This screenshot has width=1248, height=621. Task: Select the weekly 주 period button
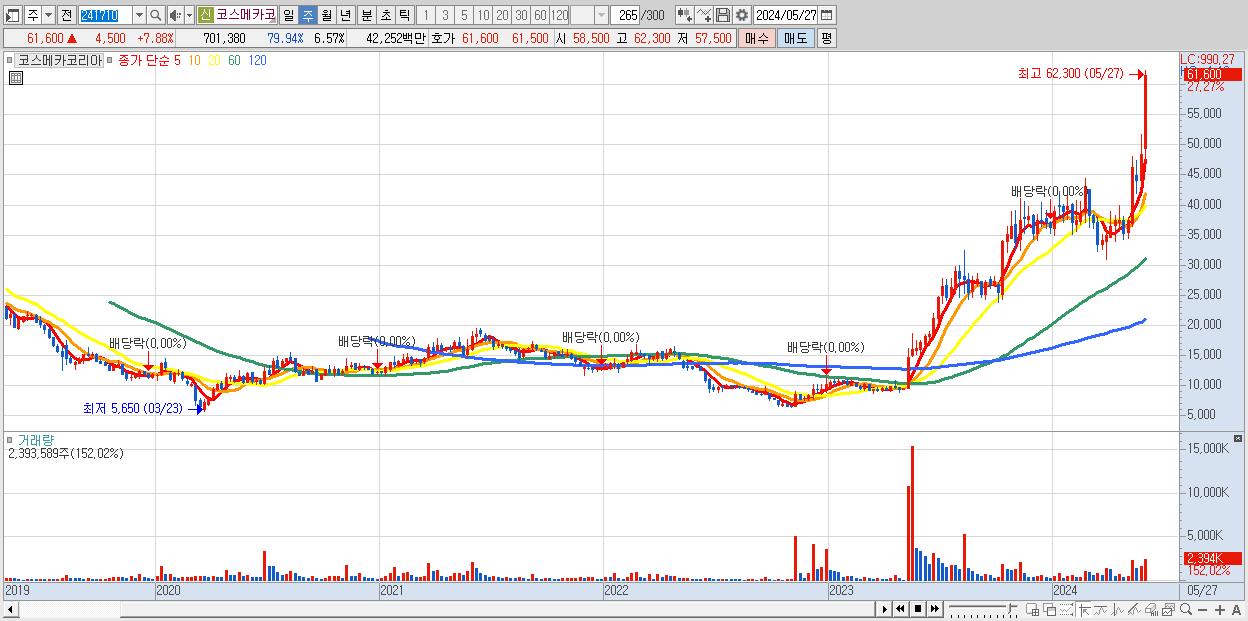307,15
